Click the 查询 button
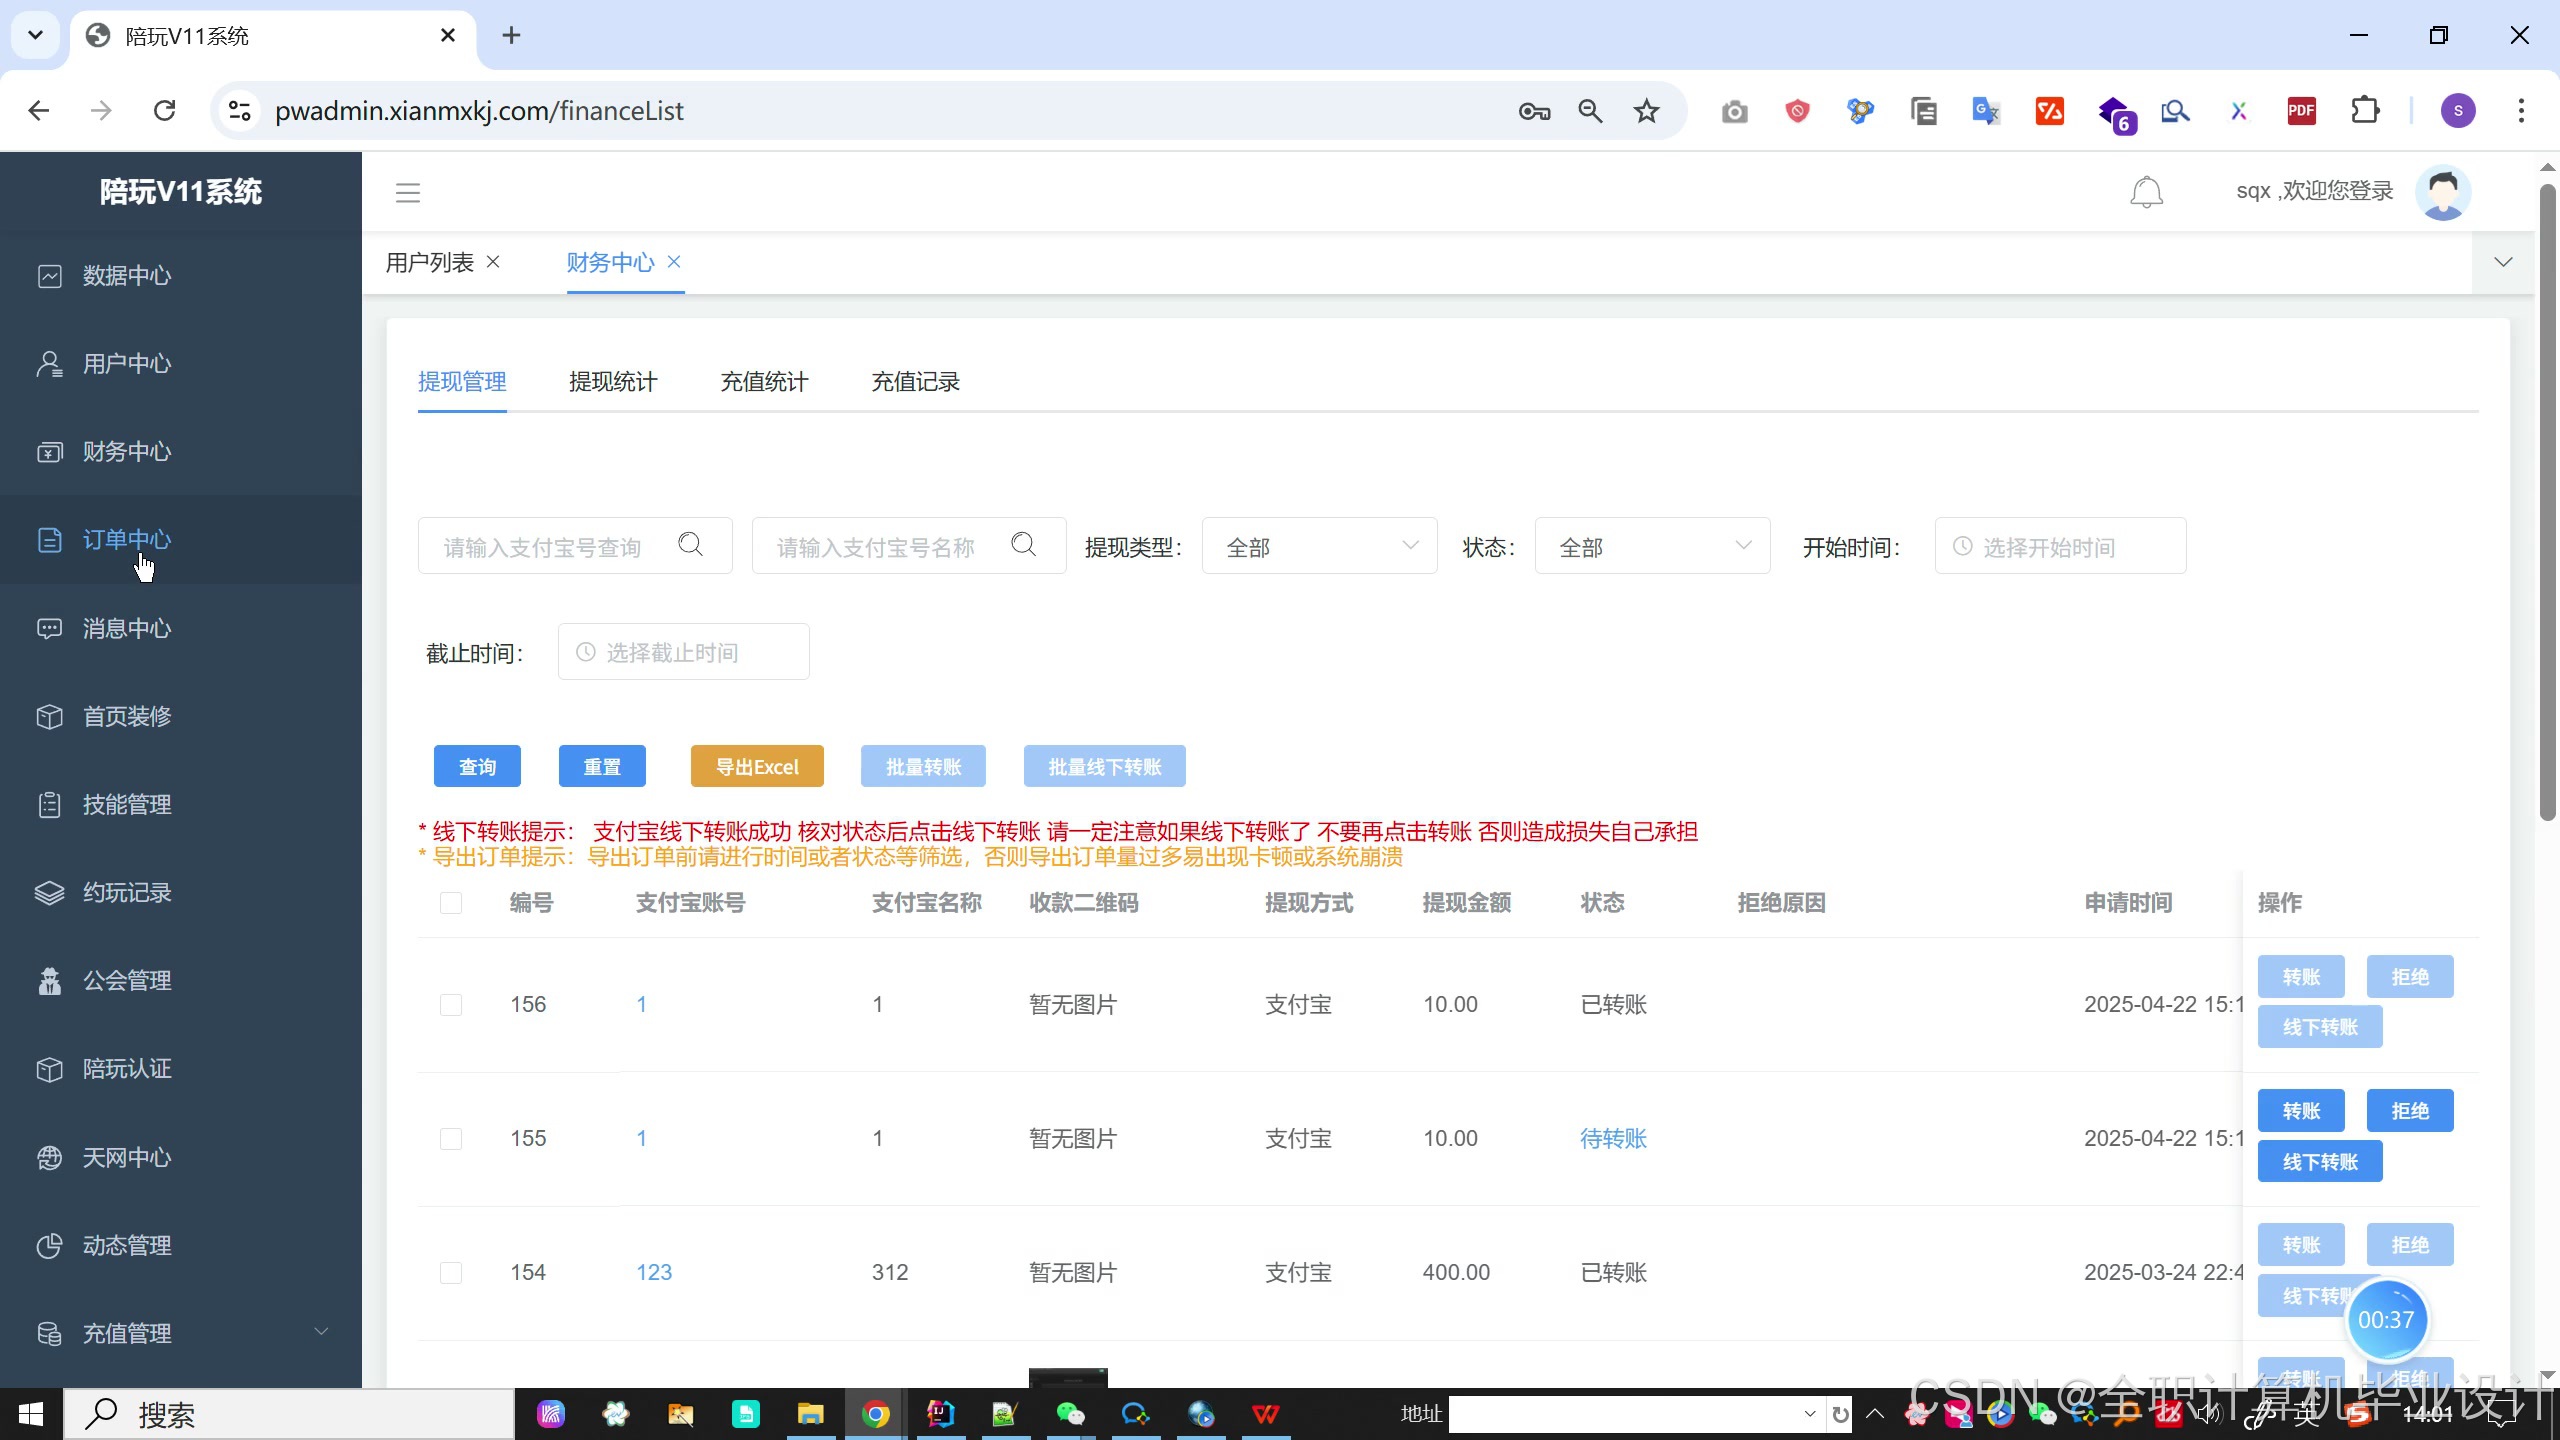The image size is (2560, 1440). click(x=477, y=767)
